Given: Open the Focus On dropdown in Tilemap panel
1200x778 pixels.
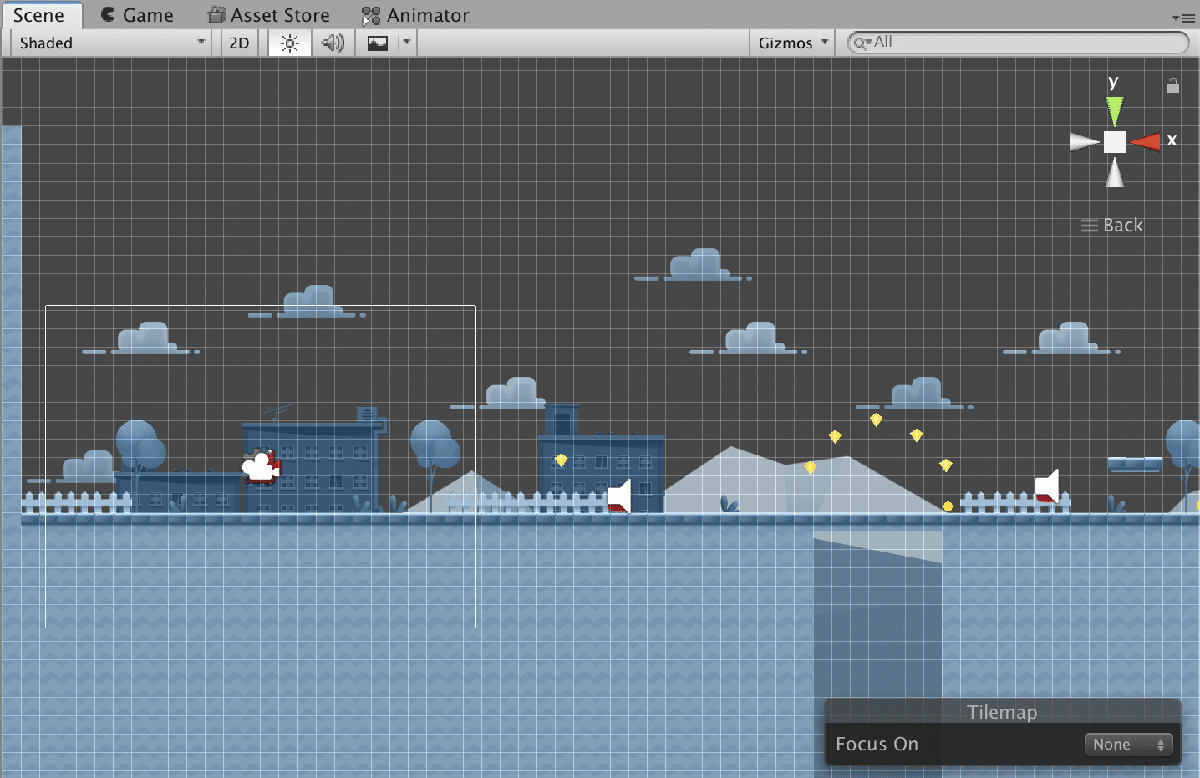Looking at the screenshot, I should pyautogui.click(x=1128, y=744).
